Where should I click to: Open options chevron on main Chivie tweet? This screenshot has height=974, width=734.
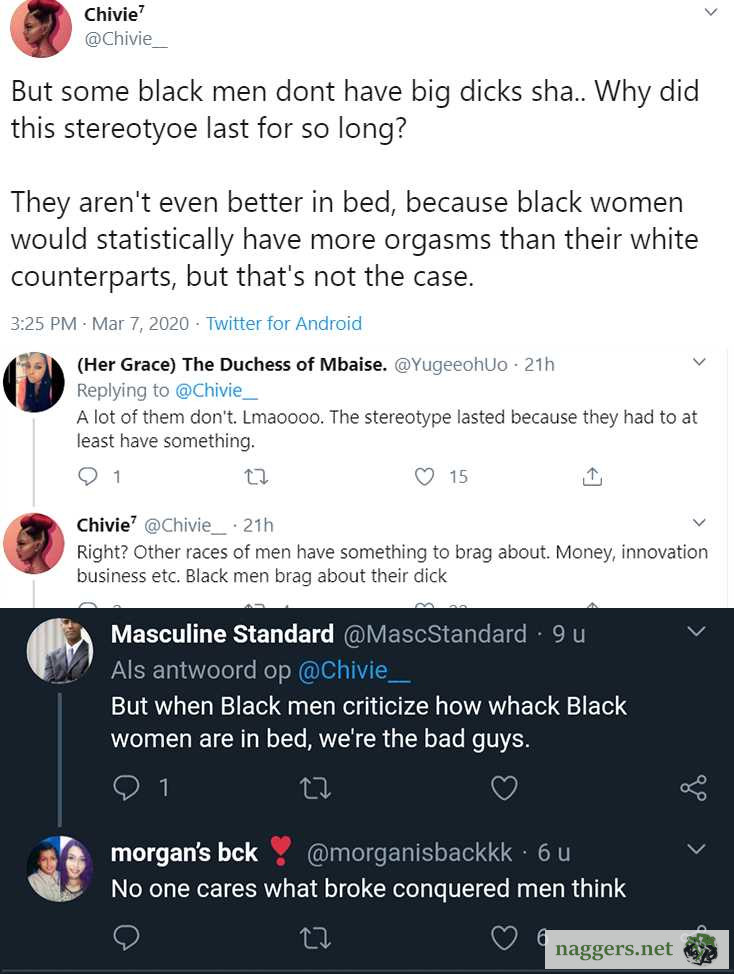click(x=711, y=13)
